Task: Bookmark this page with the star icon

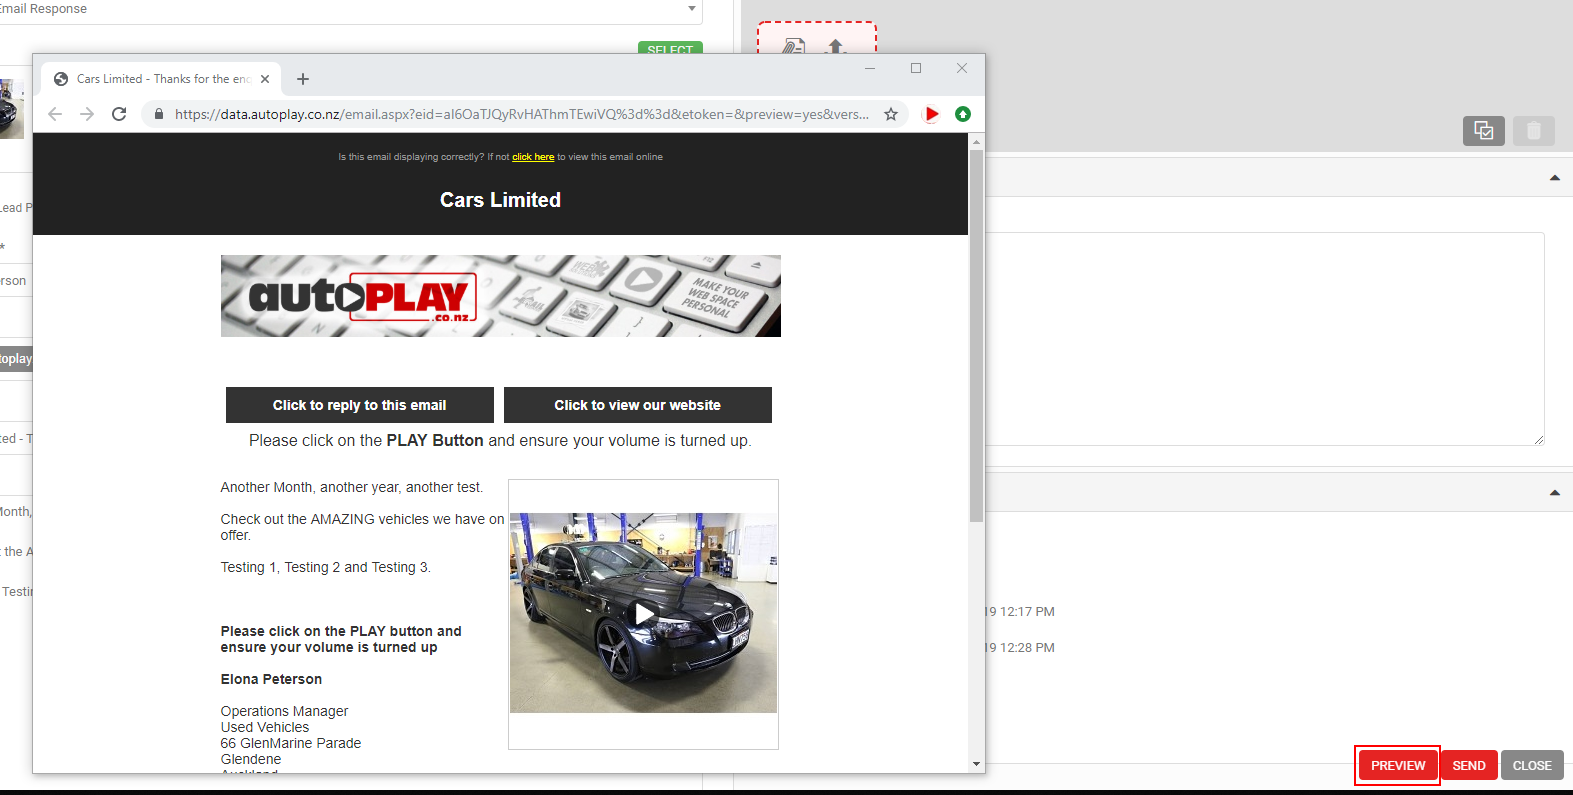Action: tap(891, 114)
